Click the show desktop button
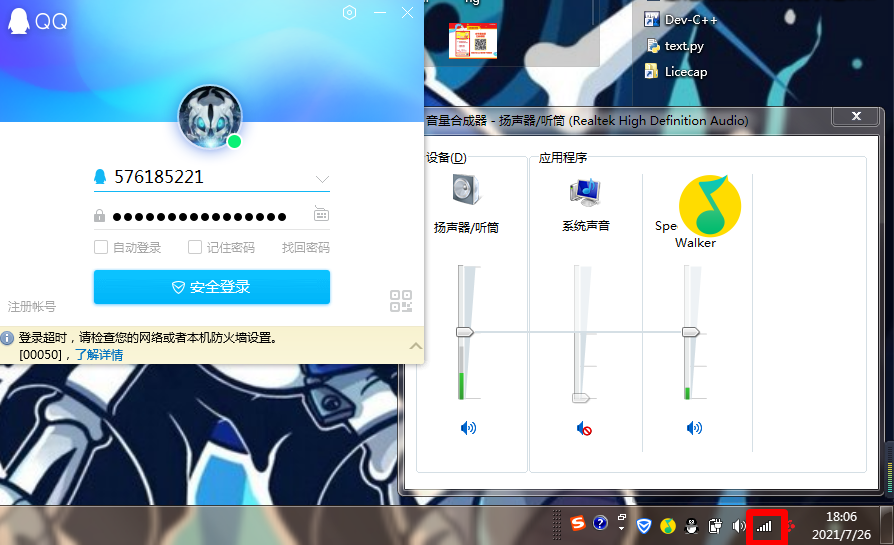894x545 pixels. (x=887, y=526)
